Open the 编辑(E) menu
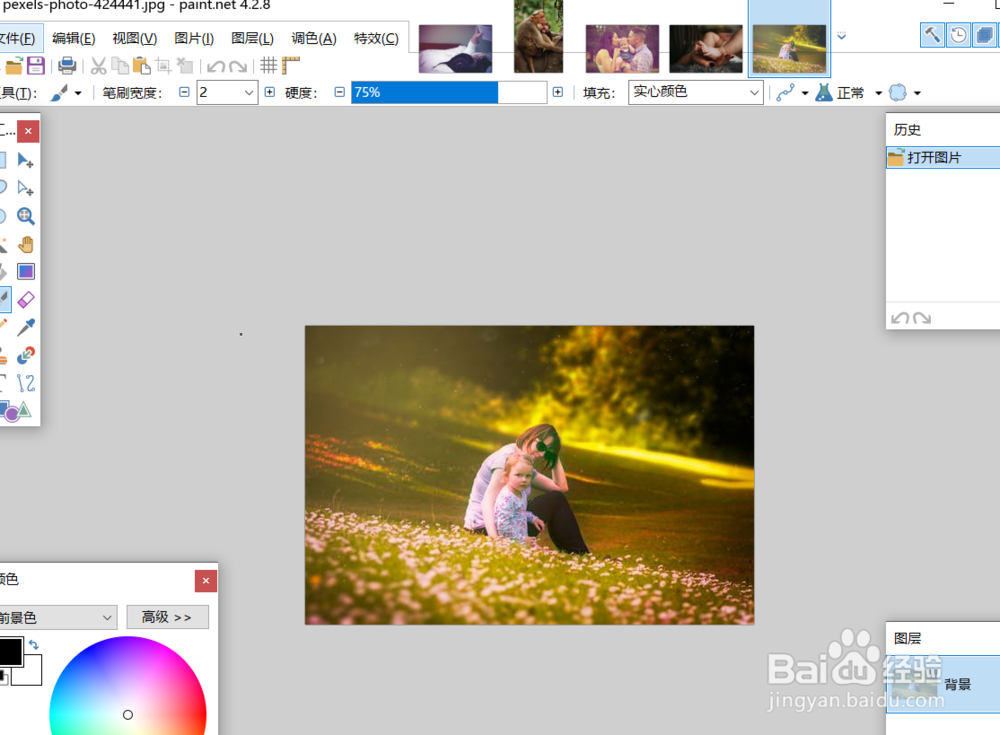 (73, 38)
